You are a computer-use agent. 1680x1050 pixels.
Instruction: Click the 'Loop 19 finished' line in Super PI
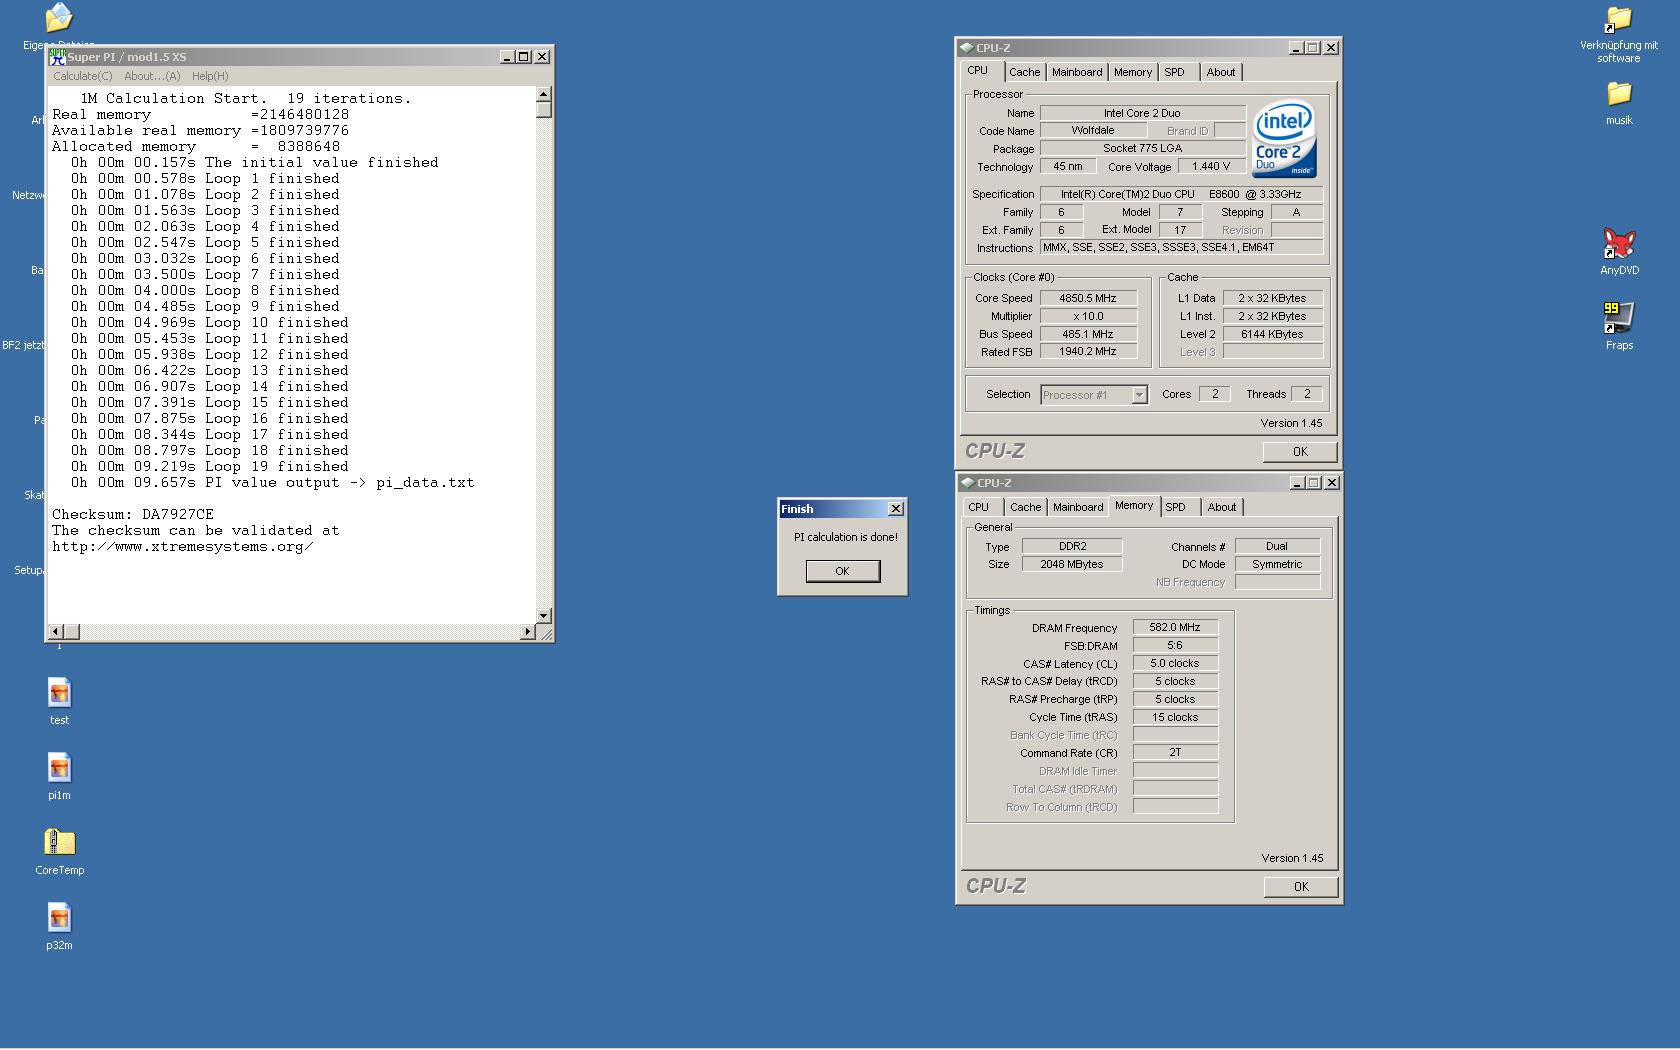(x=210, y=466)
